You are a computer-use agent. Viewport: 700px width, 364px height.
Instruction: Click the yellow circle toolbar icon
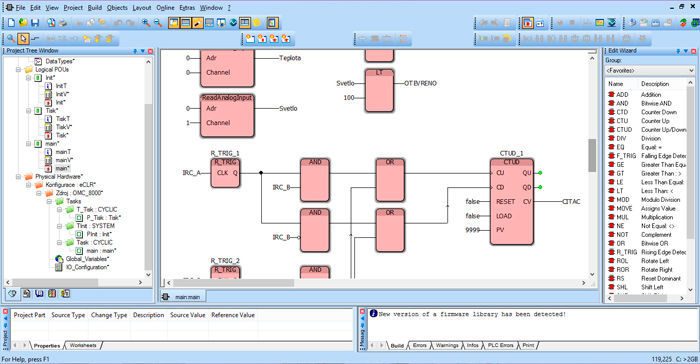coord(257,23)
